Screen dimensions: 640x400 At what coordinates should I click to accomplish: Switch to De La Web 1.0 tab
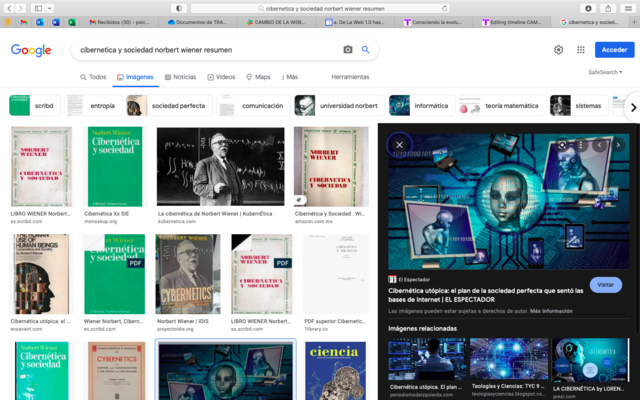[355, 22]
